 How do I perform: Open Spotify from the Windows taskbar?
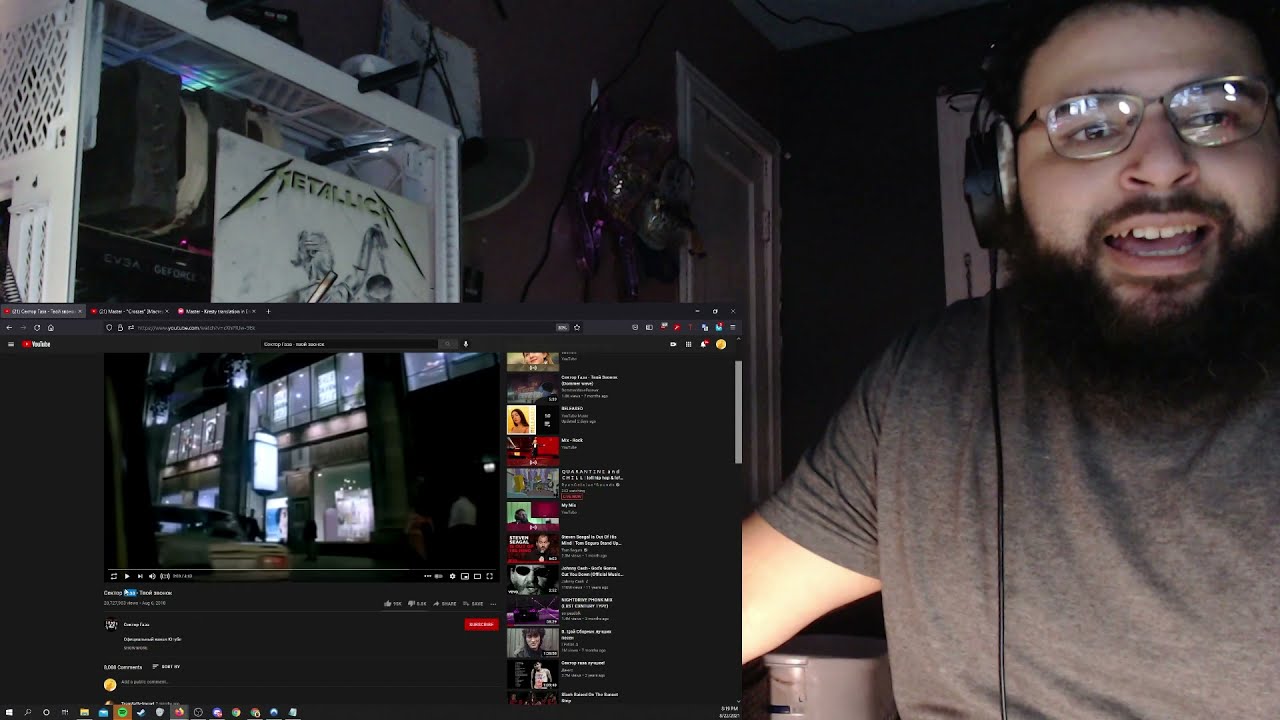coord(122,712)
